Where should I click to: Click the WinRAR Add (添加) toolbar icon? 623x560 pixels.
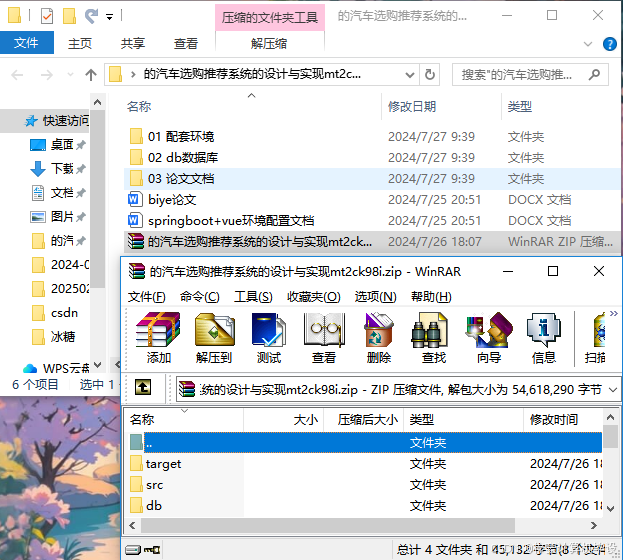pyautogui.click(x=158, y=338)
